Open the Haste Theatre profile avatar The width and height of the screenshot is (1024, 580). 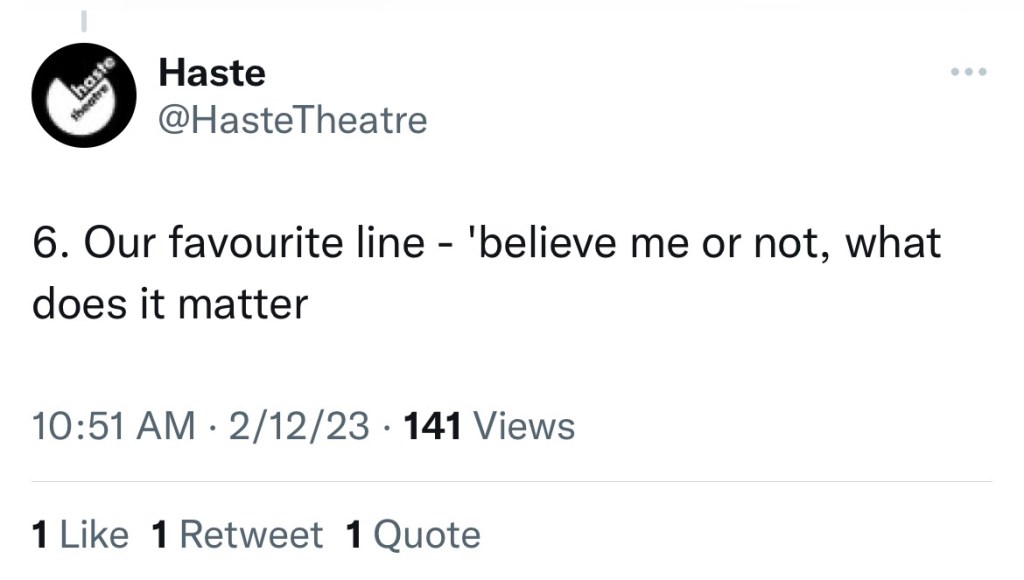[82, 96]
